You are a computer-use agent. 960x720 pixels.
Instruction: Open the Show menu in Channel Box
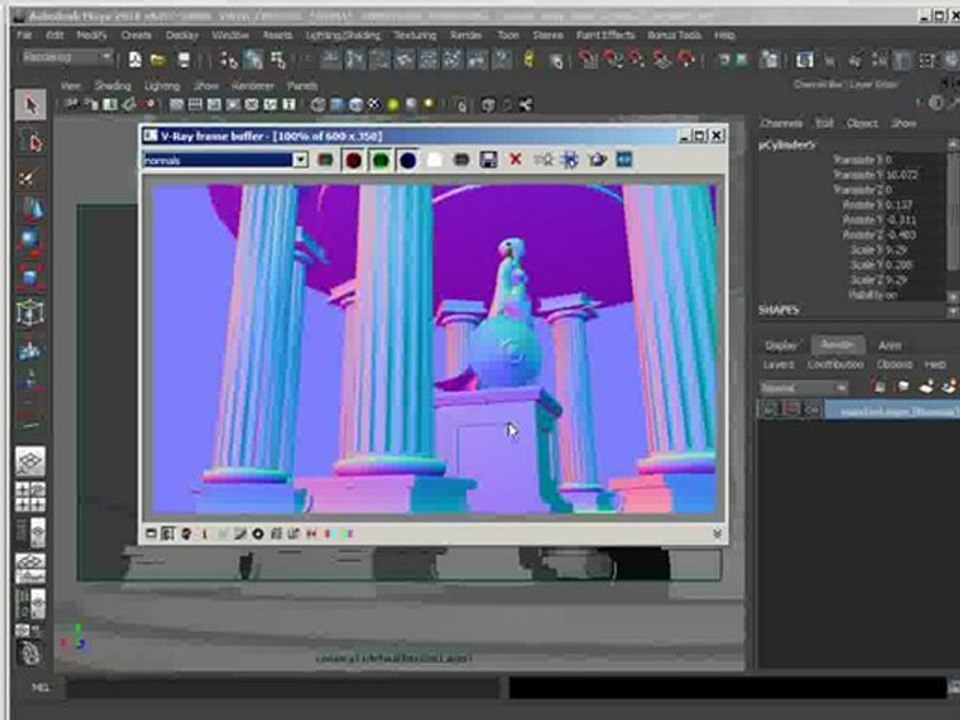point(903,124)
